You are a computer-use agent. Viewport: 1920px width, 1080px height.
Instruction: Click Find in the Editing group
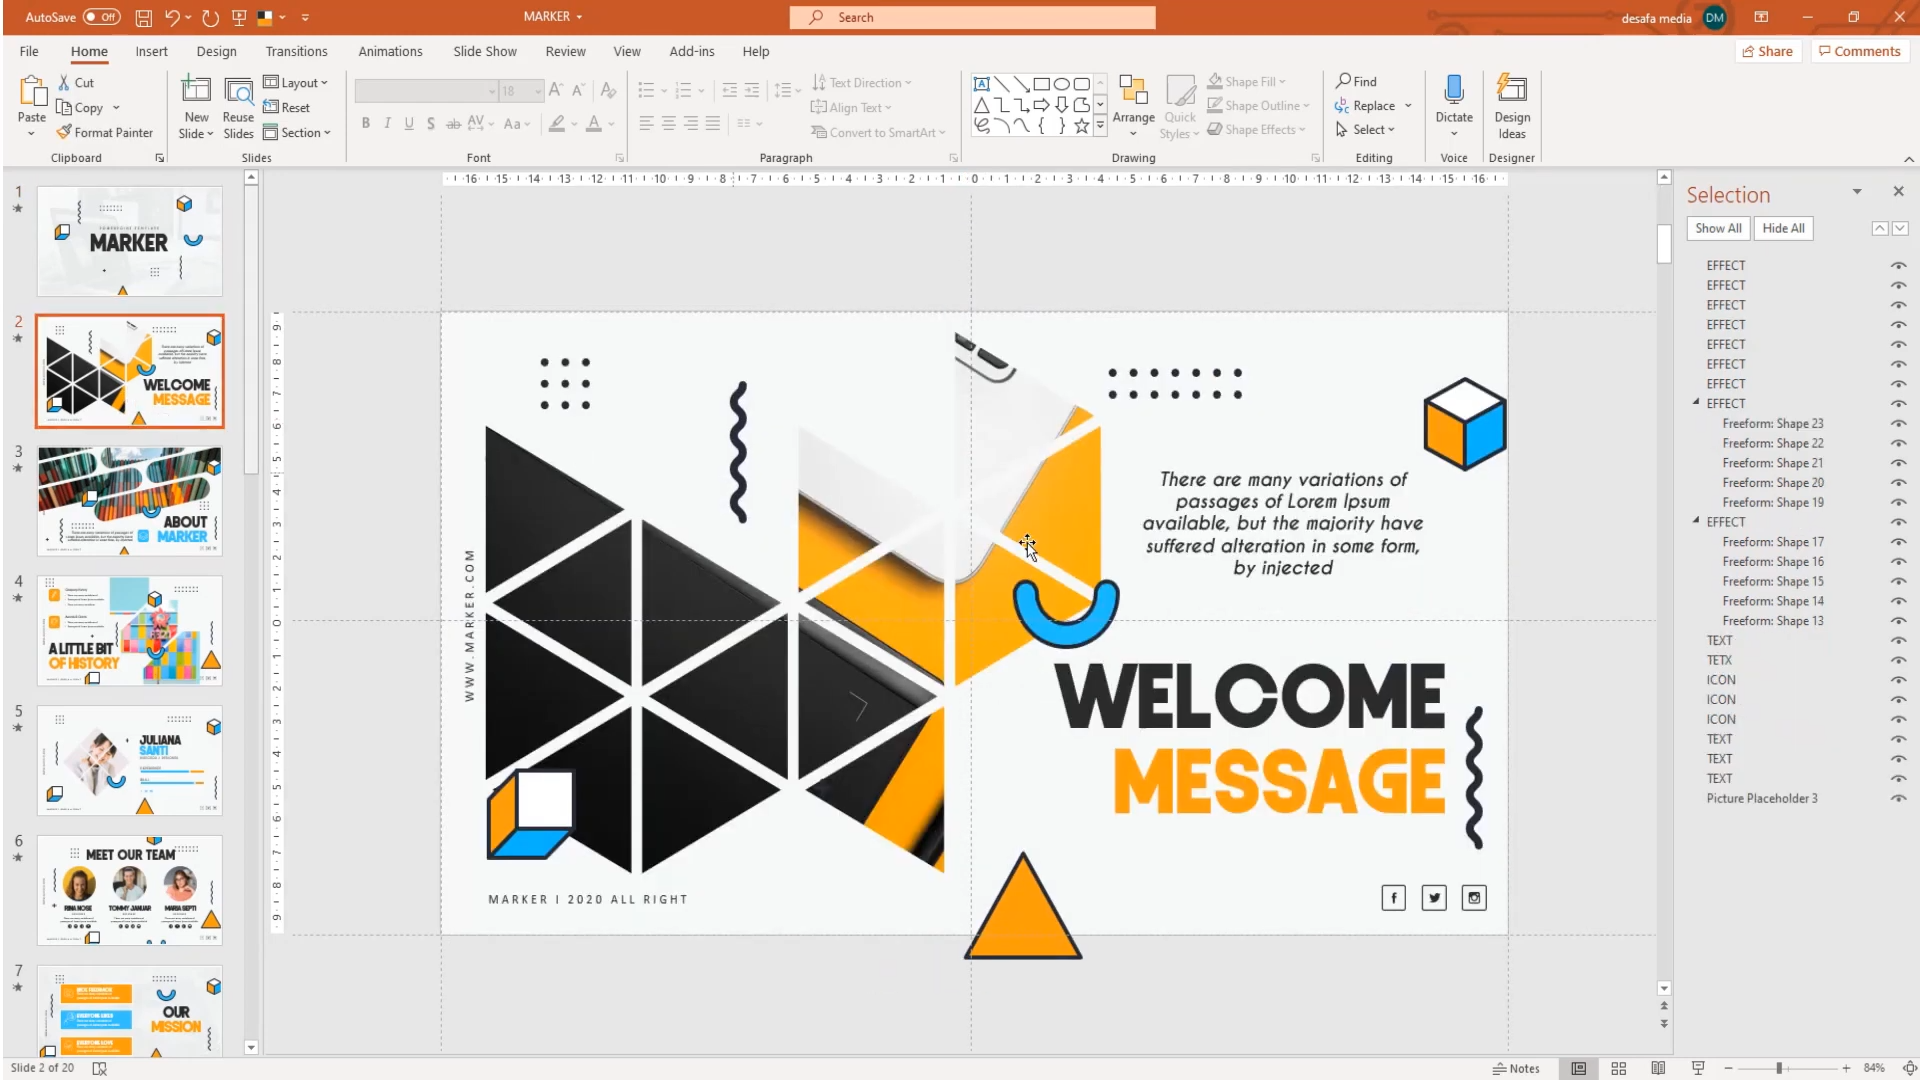pos(1357,81)
